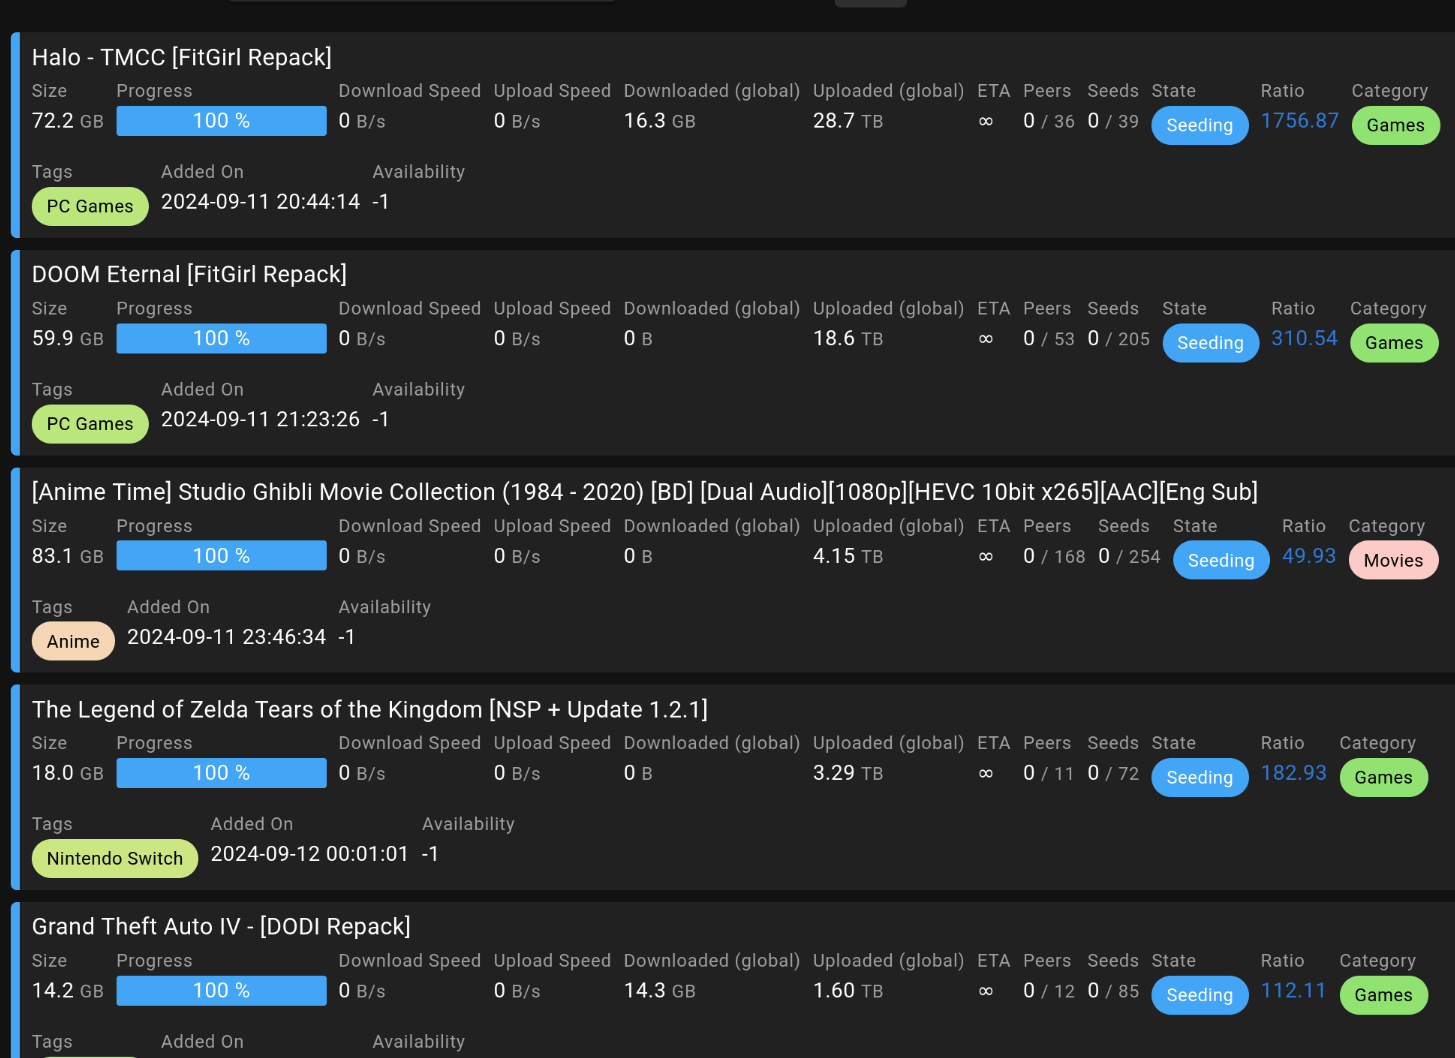Select the DOOM Eternal torrent title
Screen dimensions: 1455x1058
189,275
